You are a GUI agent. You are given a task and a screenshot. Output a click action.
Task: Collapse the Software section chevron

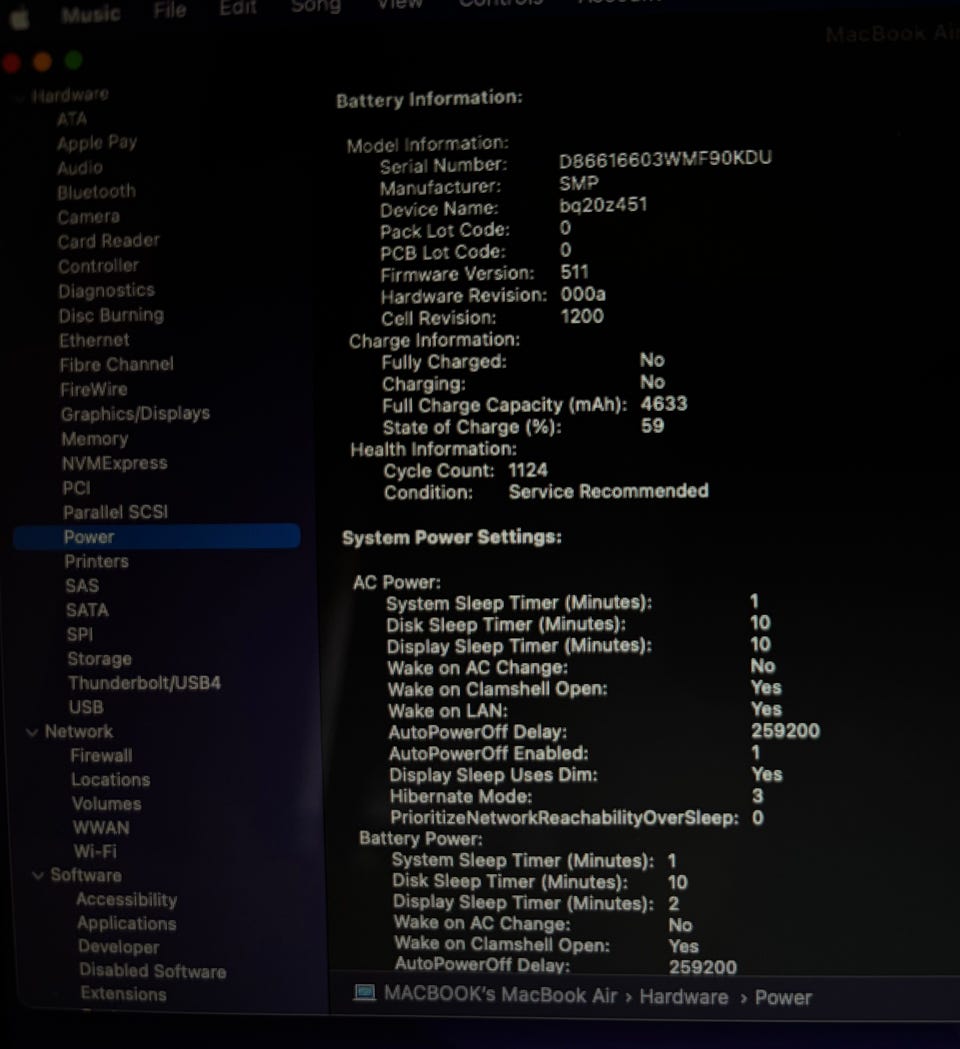pos(38,875)
